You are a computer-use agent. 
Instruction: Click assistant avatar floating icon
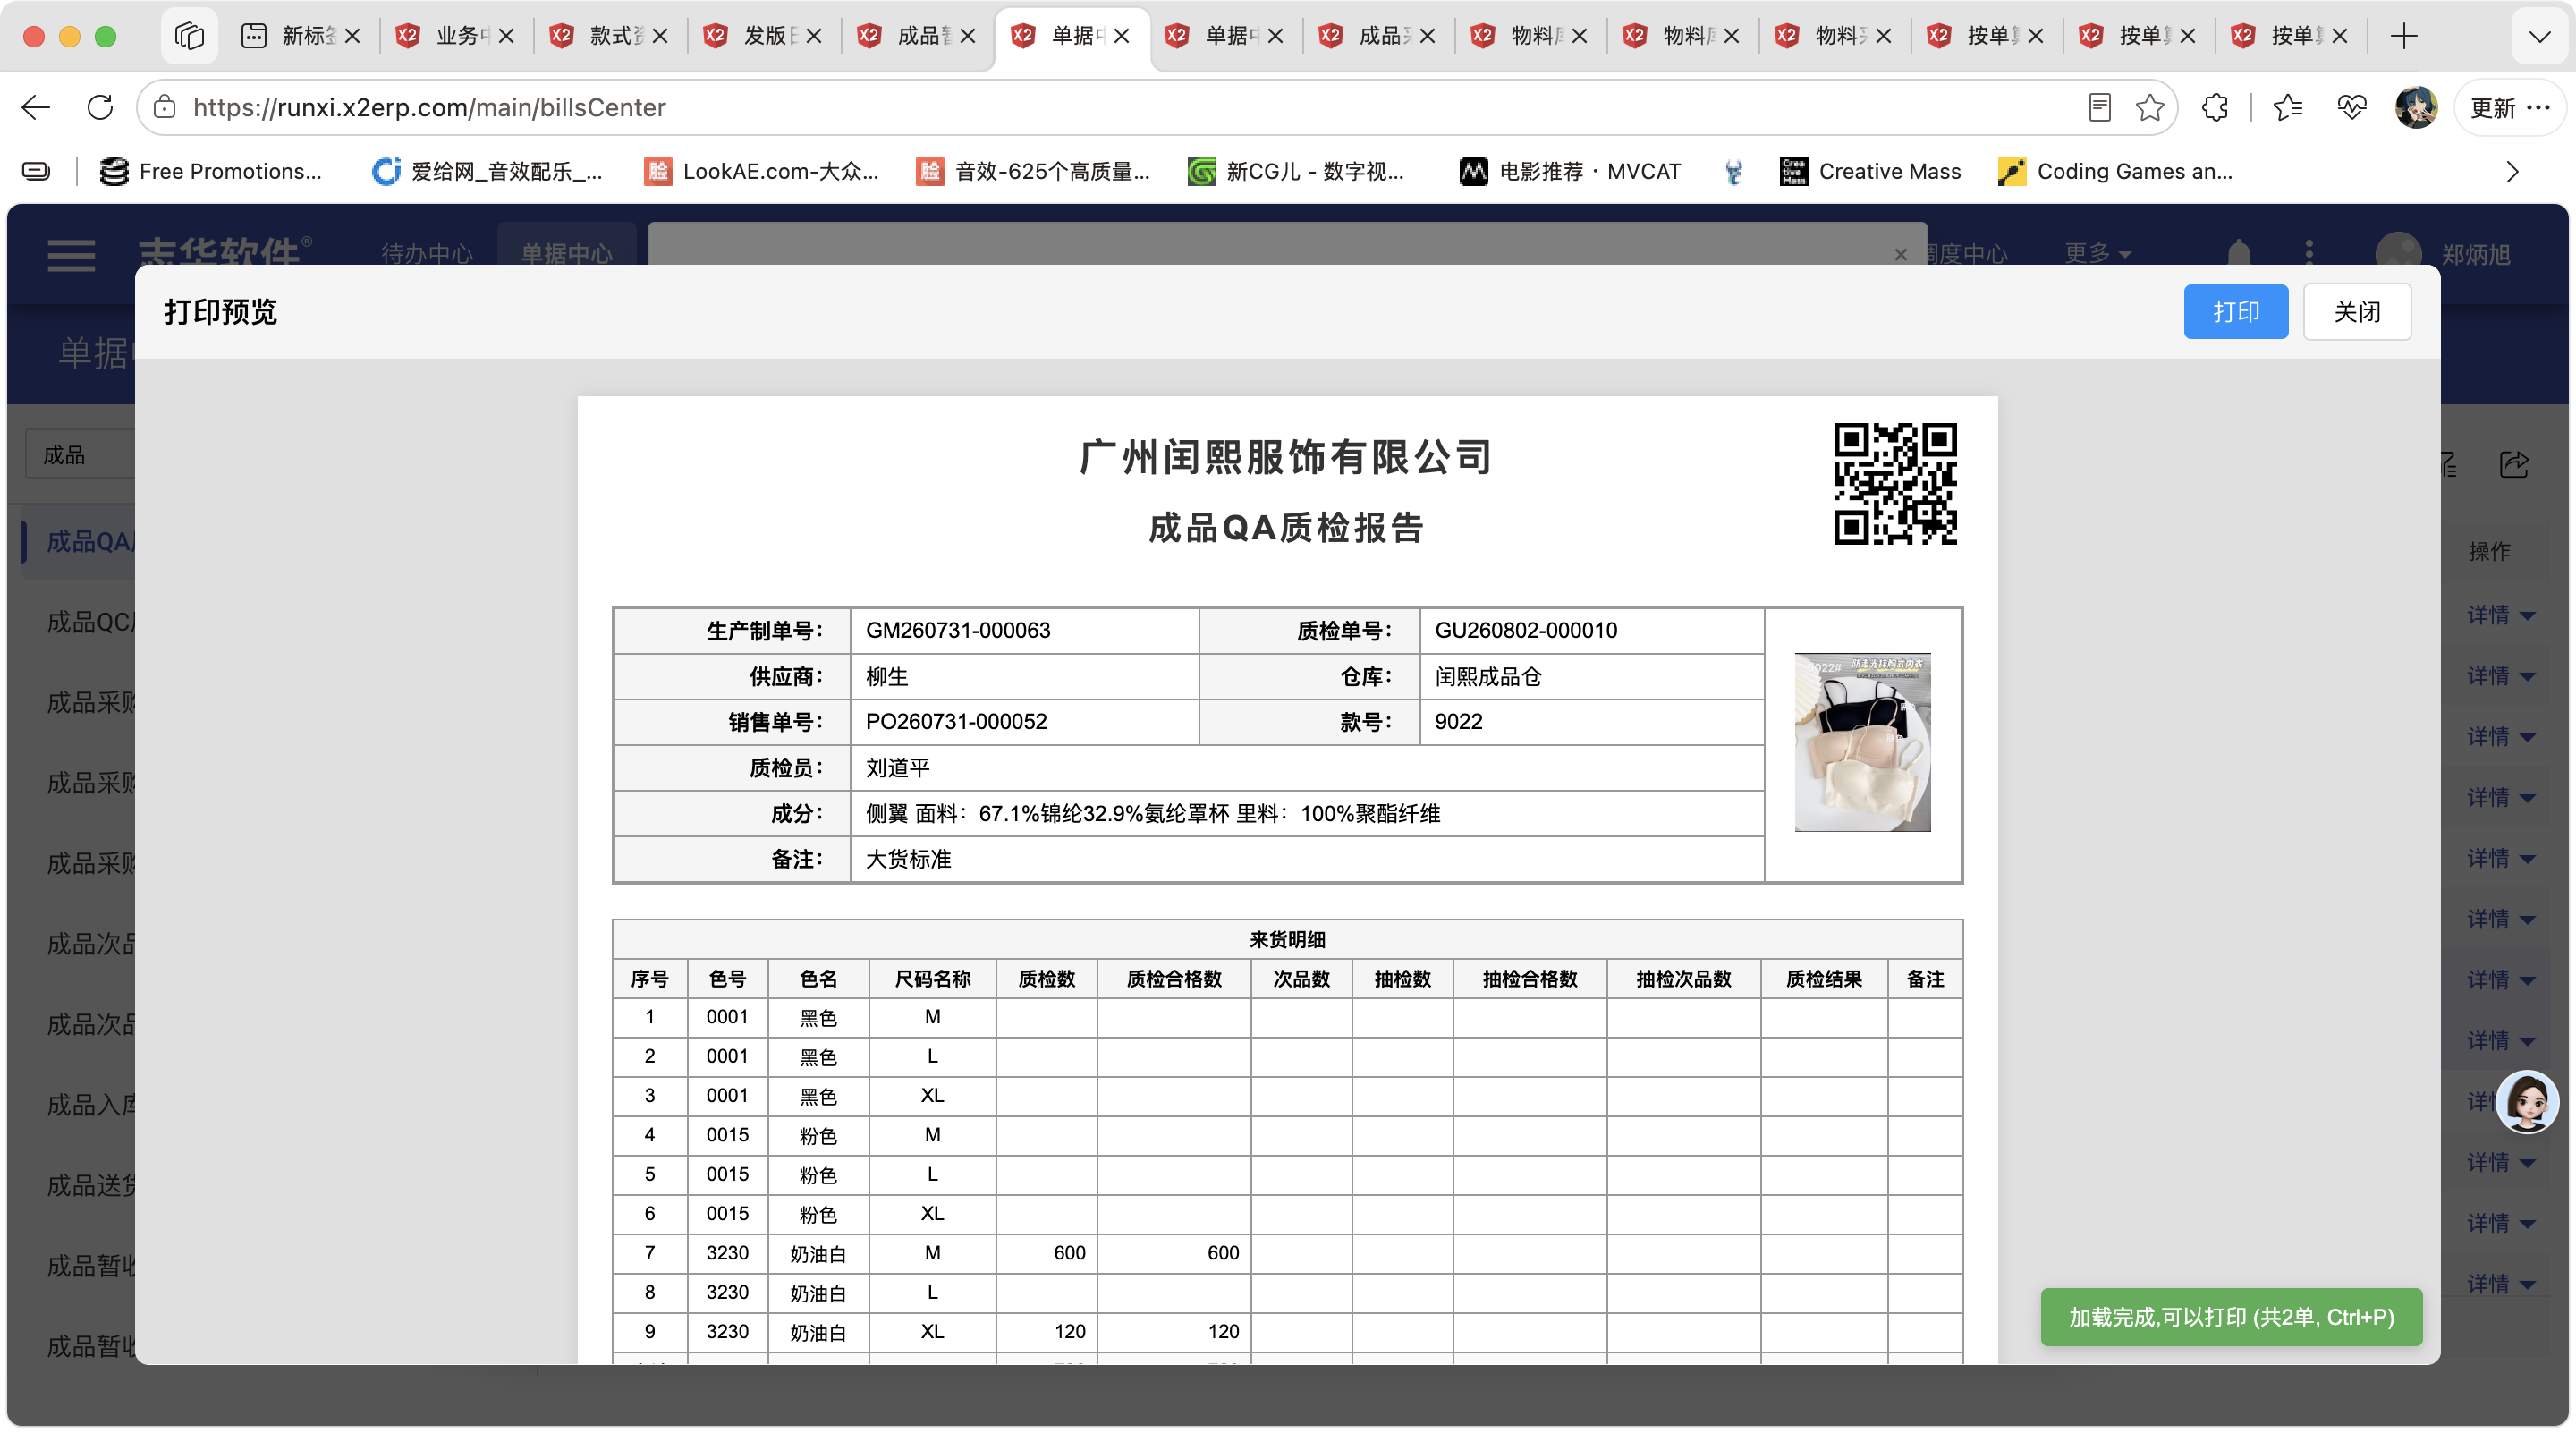(x=2527, y=1101)
